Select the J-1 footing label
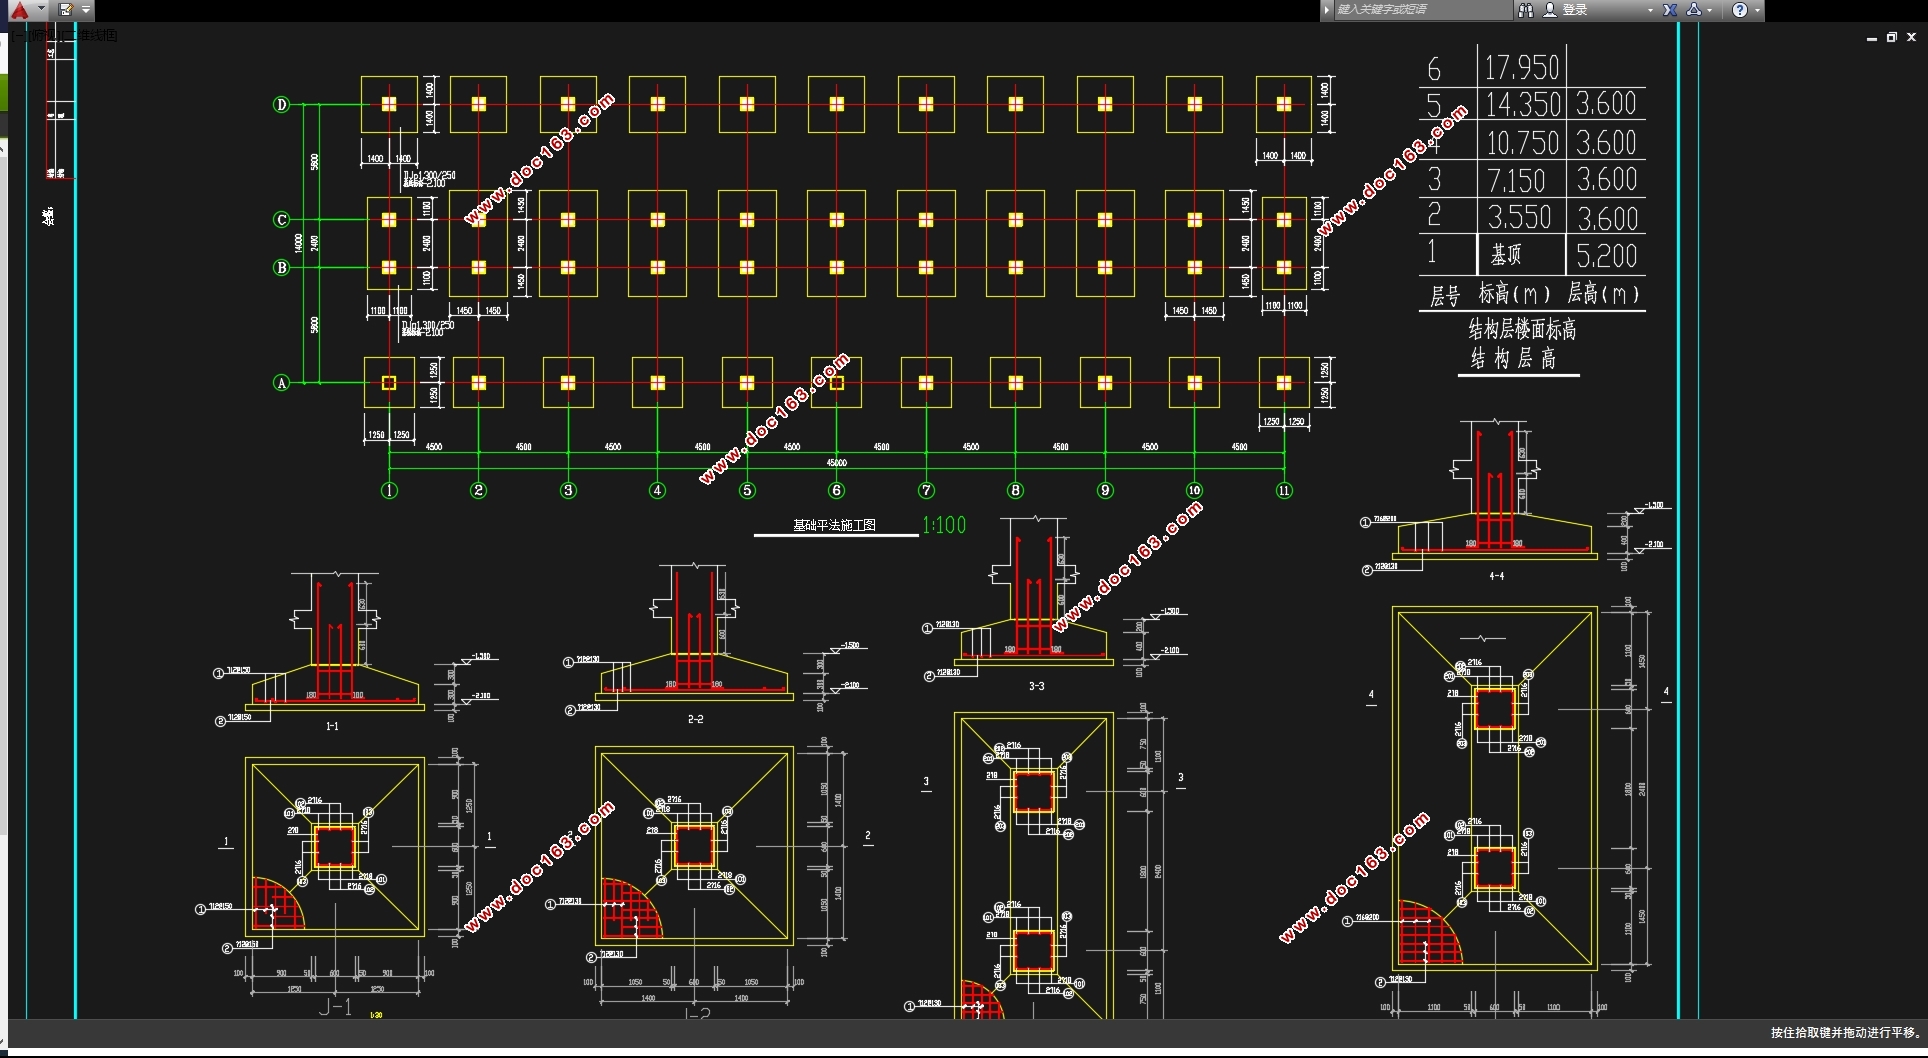Viewport: 1928px width, 1058px height. click(x=335, y=1007)
